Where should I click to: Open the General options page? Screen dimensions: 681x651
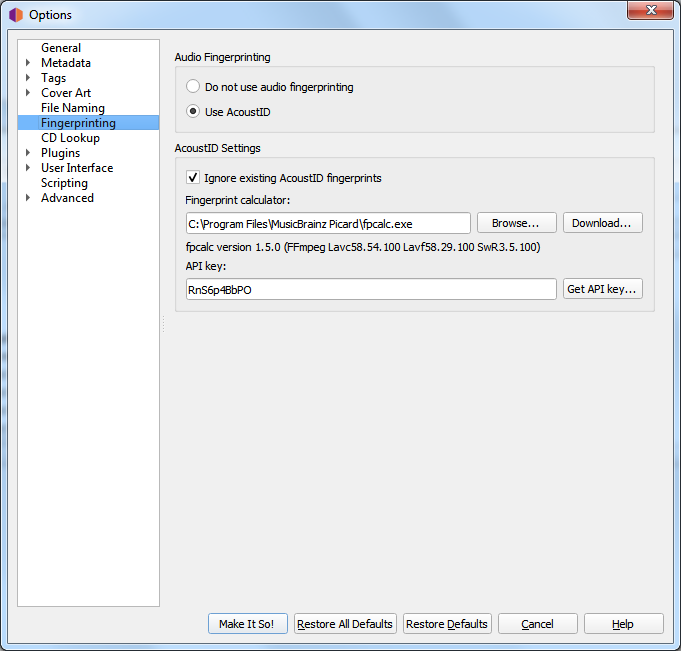61,48
